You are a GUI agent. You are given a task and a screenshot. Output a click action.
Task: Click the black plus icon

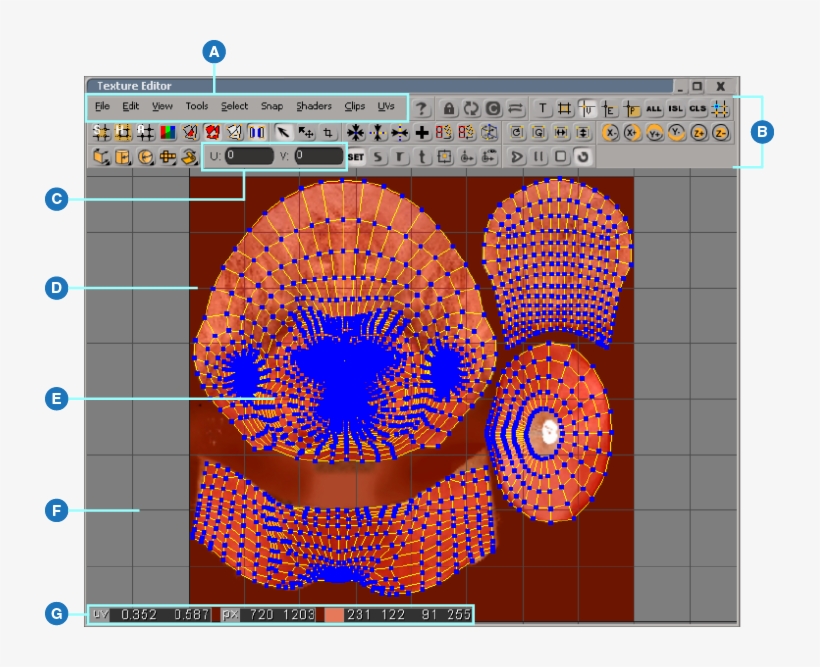point(422,132)
